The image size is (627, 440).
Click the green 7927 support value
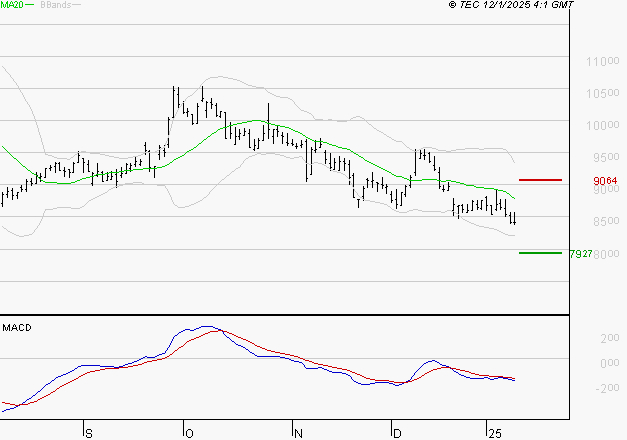tap(581, 254)
